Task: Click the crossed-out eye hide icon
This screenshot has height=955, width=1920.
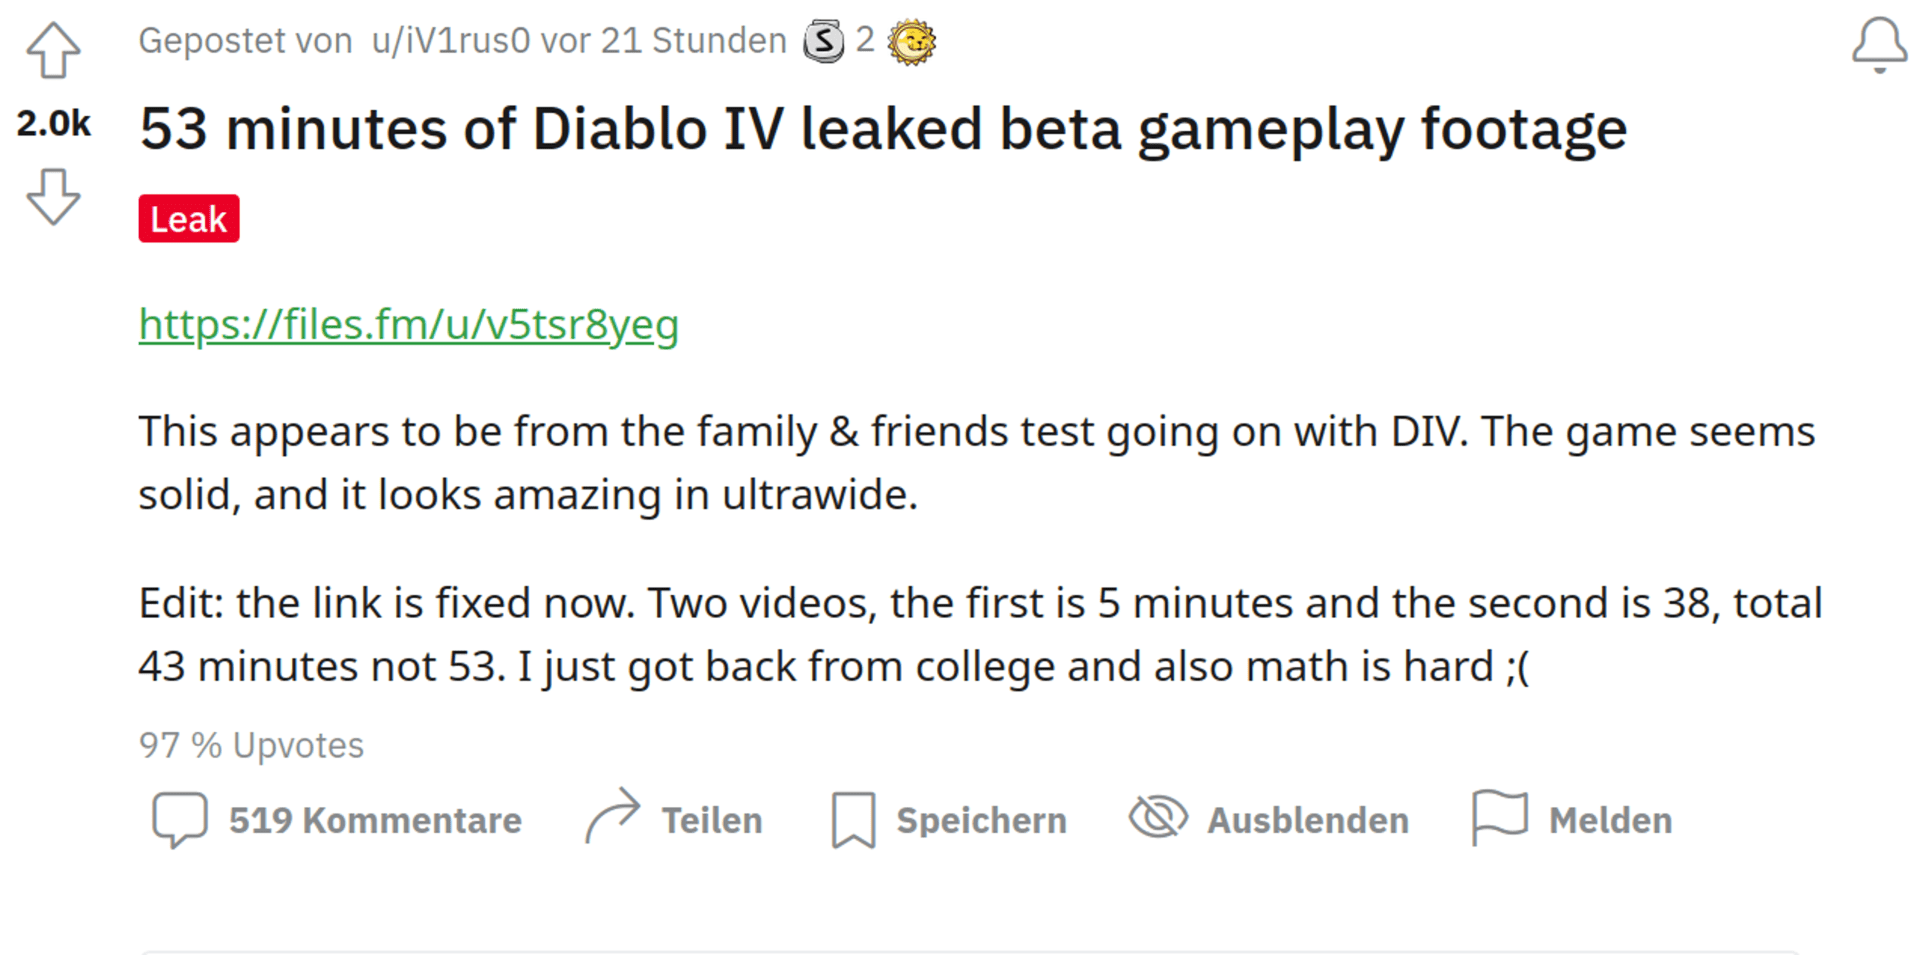Action: click(1158, 817)
